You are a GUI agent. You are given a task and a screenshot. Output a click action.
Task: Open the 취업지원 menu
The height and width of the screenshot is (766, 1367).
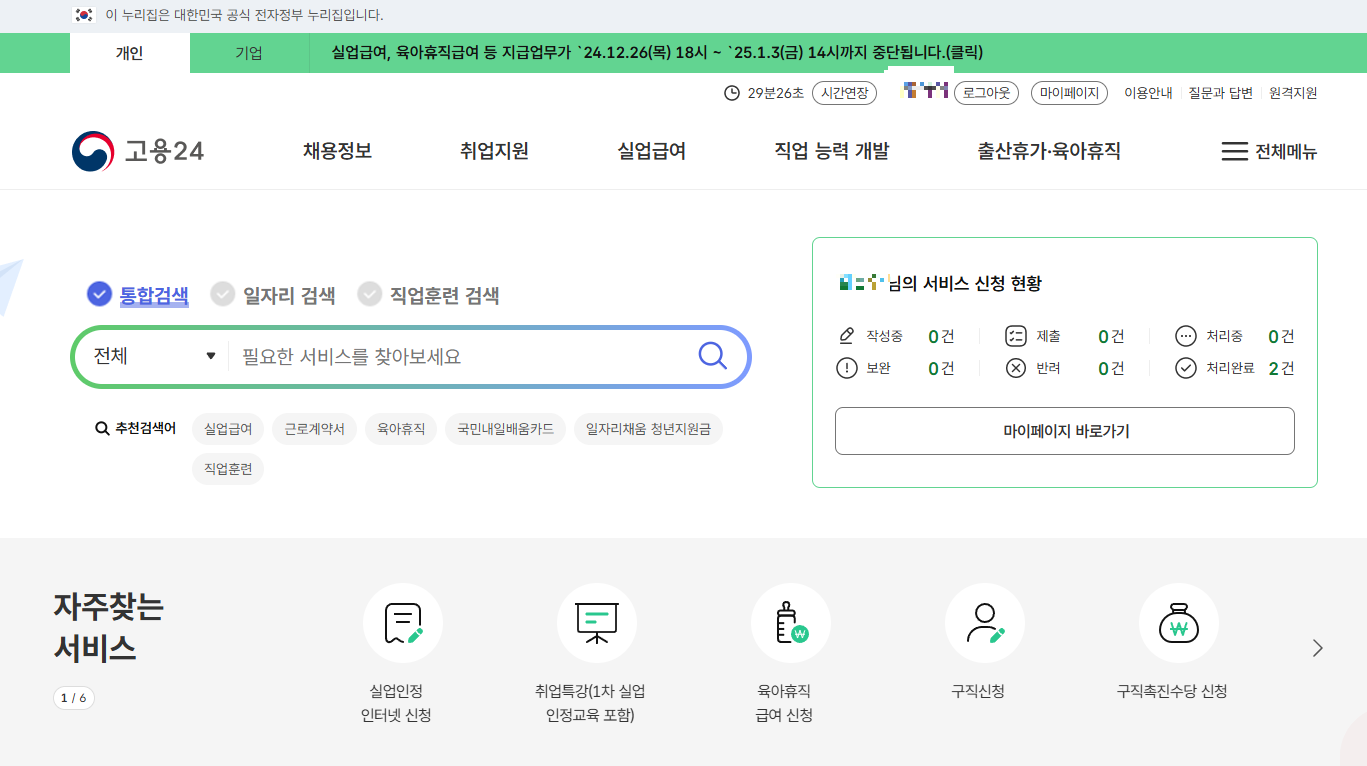pyautogui.click(x=494, y=152)
